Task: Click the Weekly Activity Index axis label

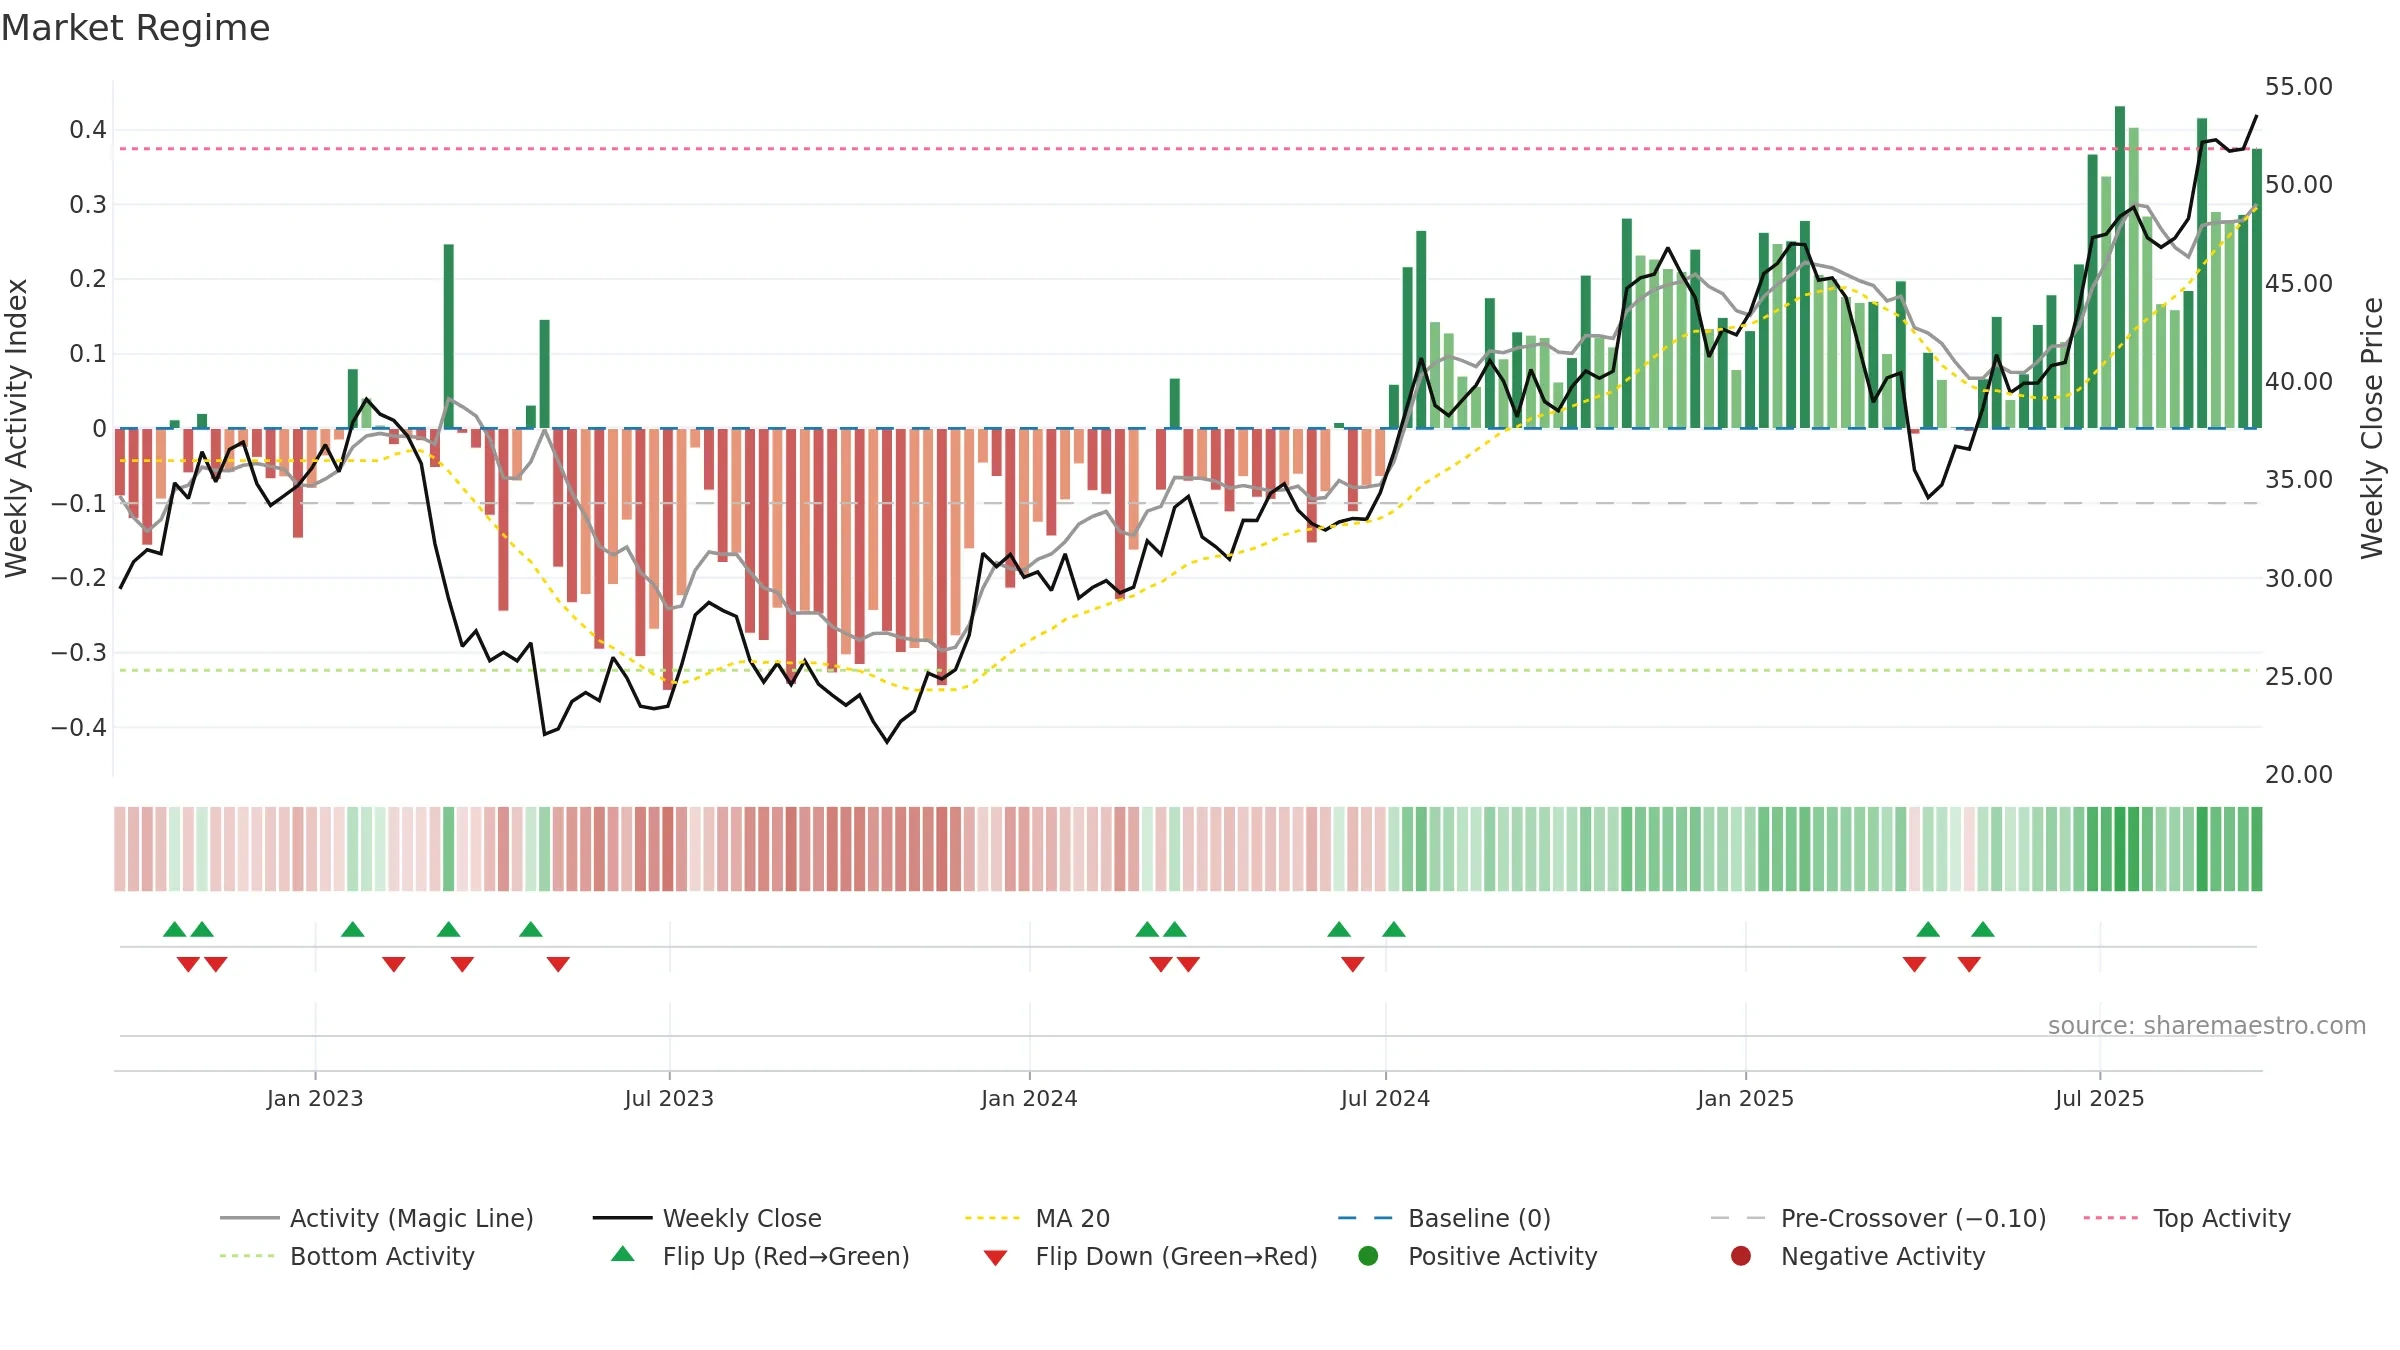Action: (x=17, y=428)
